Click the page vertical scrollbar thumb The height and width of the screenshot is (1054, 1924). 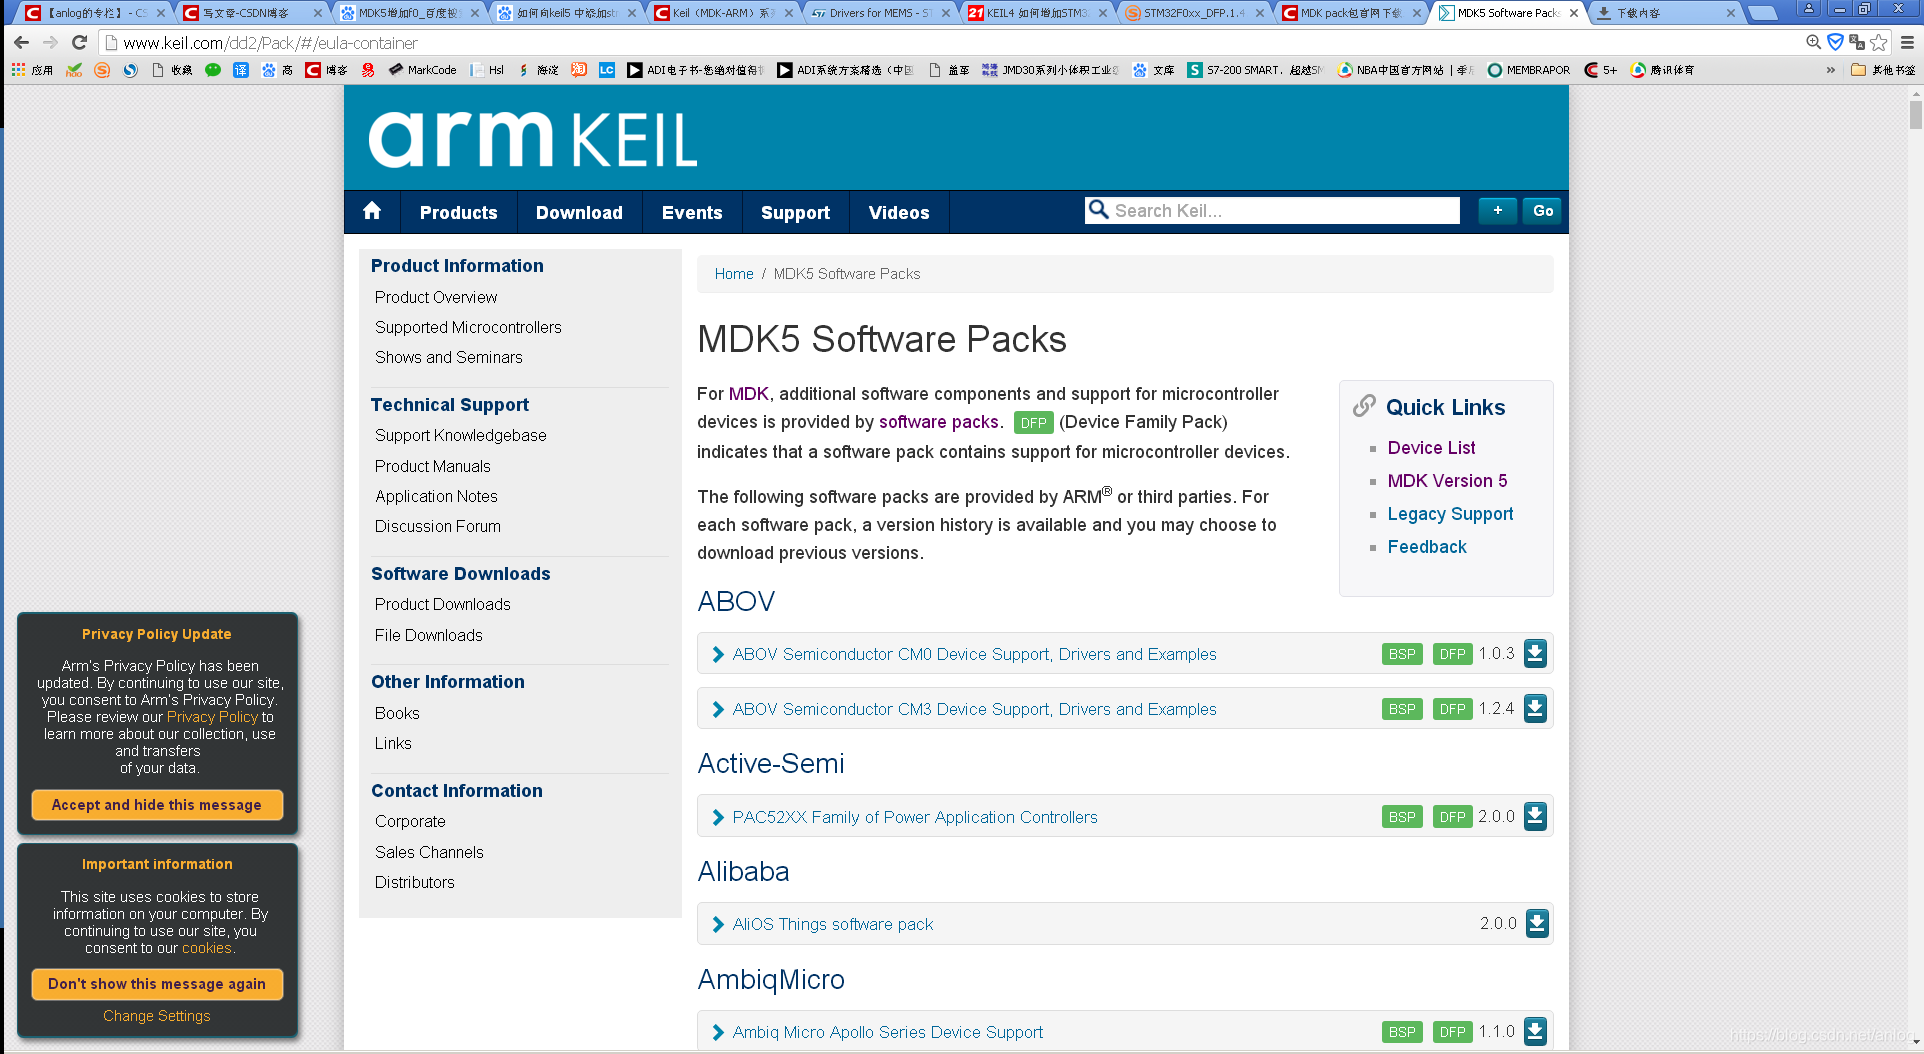[x=1915, y=114]
